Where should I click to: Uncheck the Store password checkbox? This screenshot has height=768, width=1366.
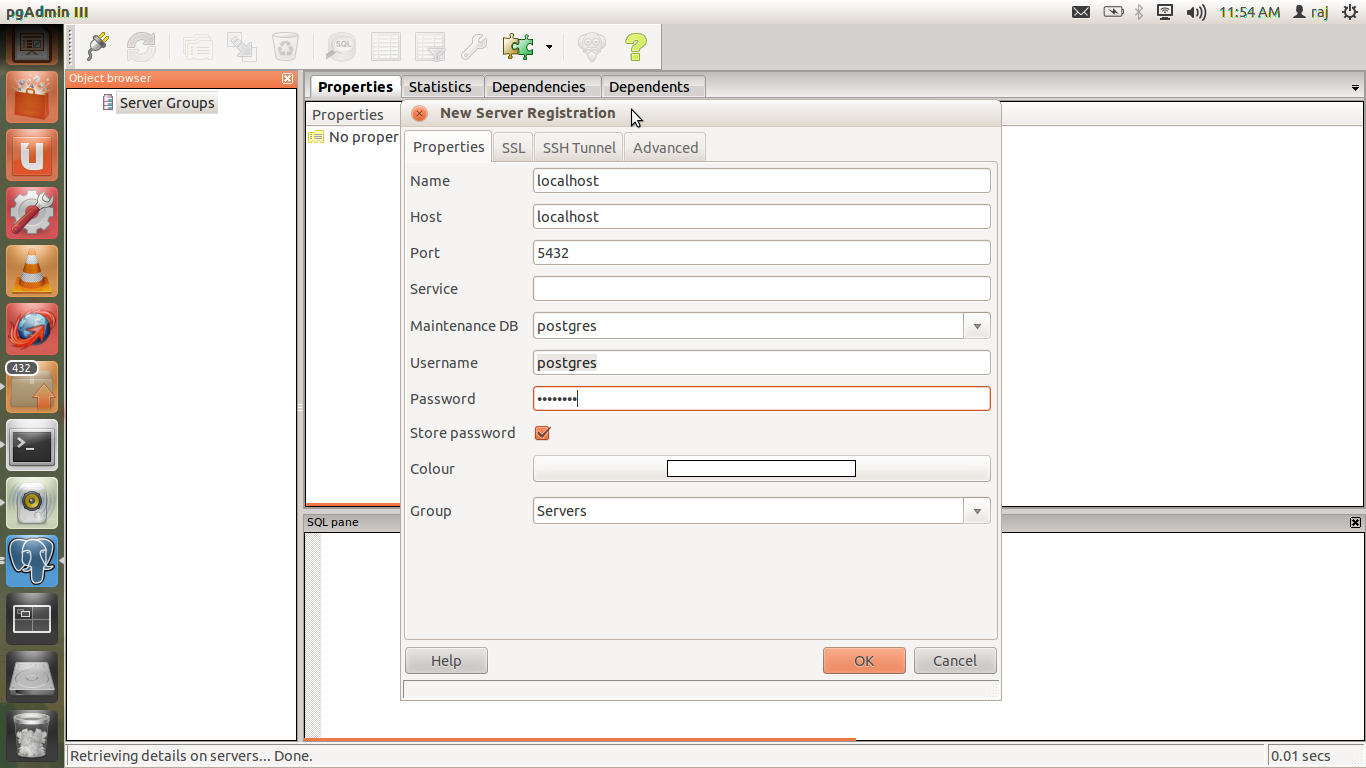tap(543, 433)
